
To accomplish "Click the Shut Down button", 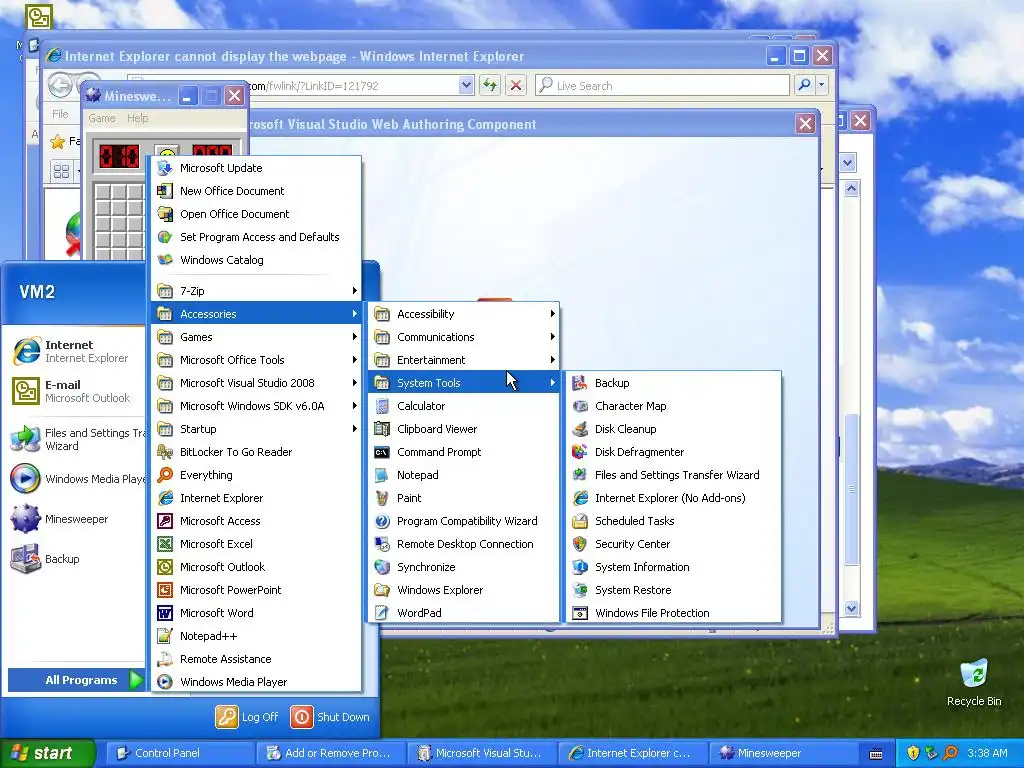I will 330,717.
